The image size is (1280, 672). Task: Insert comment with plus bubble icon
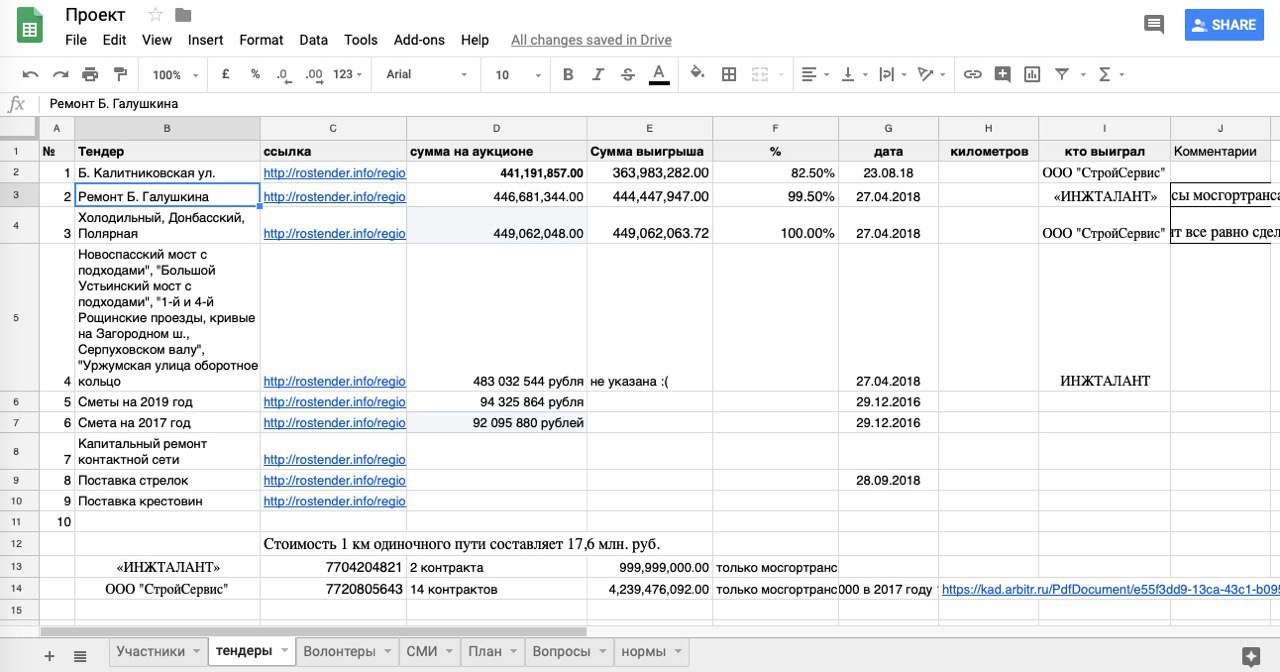pos(1002,74)
